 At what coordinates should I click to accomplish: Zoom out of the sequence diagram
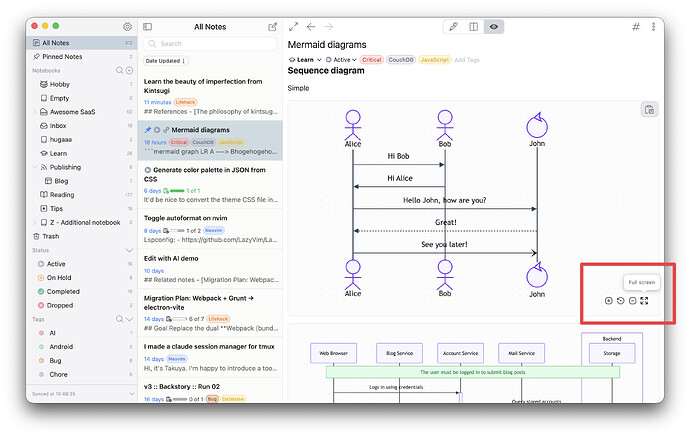(632, 300)
